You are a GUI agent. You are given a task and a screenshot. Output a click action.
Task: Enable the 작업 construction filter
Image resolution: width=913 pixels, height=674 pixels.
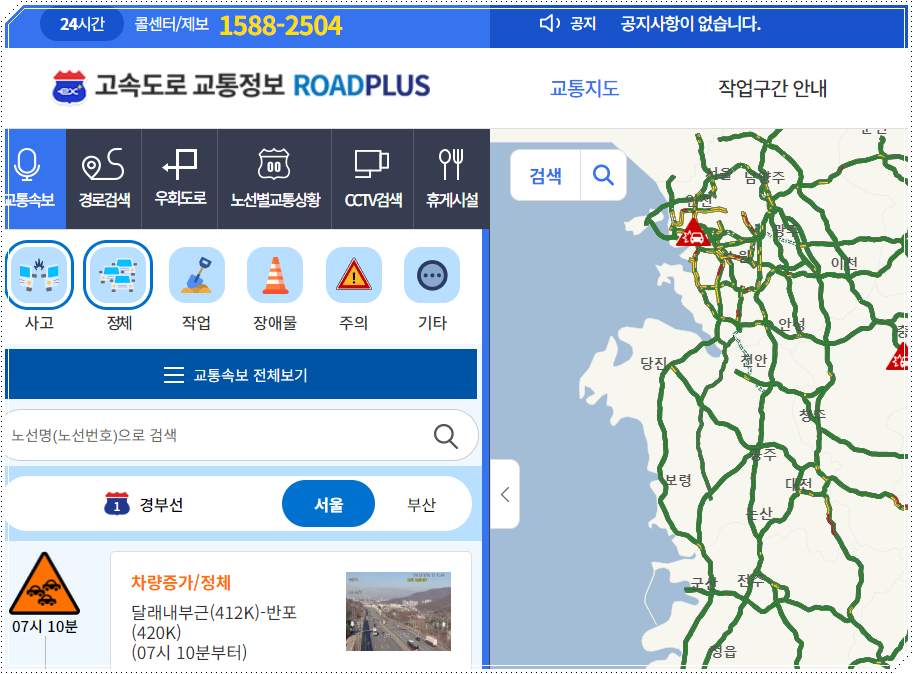click(x=196, y=276)
